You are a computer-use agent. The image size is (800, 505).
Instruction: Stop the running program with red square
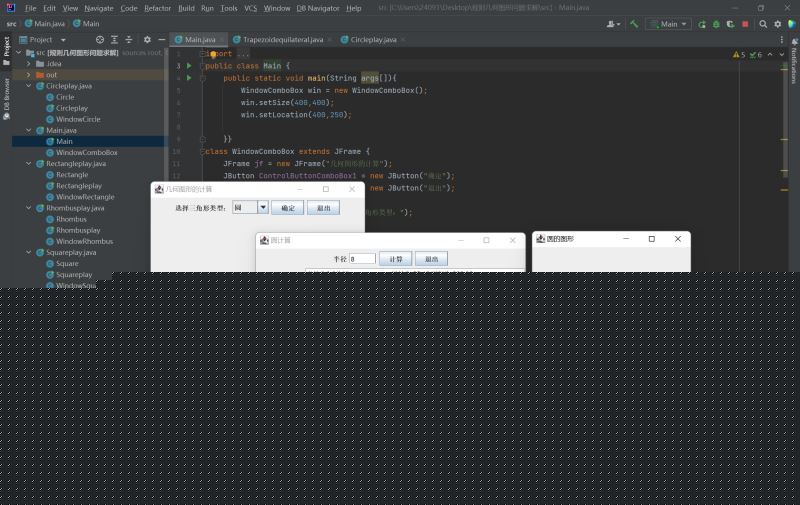(x=745, y=23)
